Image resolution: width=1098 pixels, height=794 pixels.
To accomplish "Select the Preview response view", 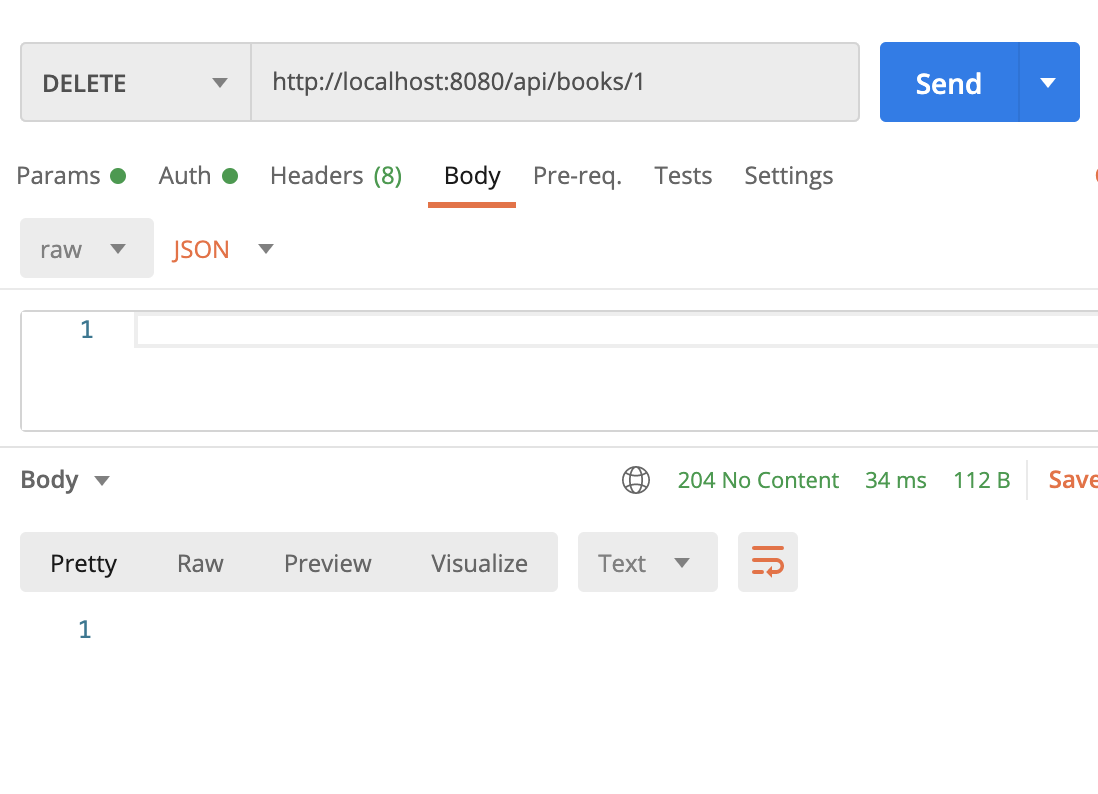I will click(x=328, y=563).
